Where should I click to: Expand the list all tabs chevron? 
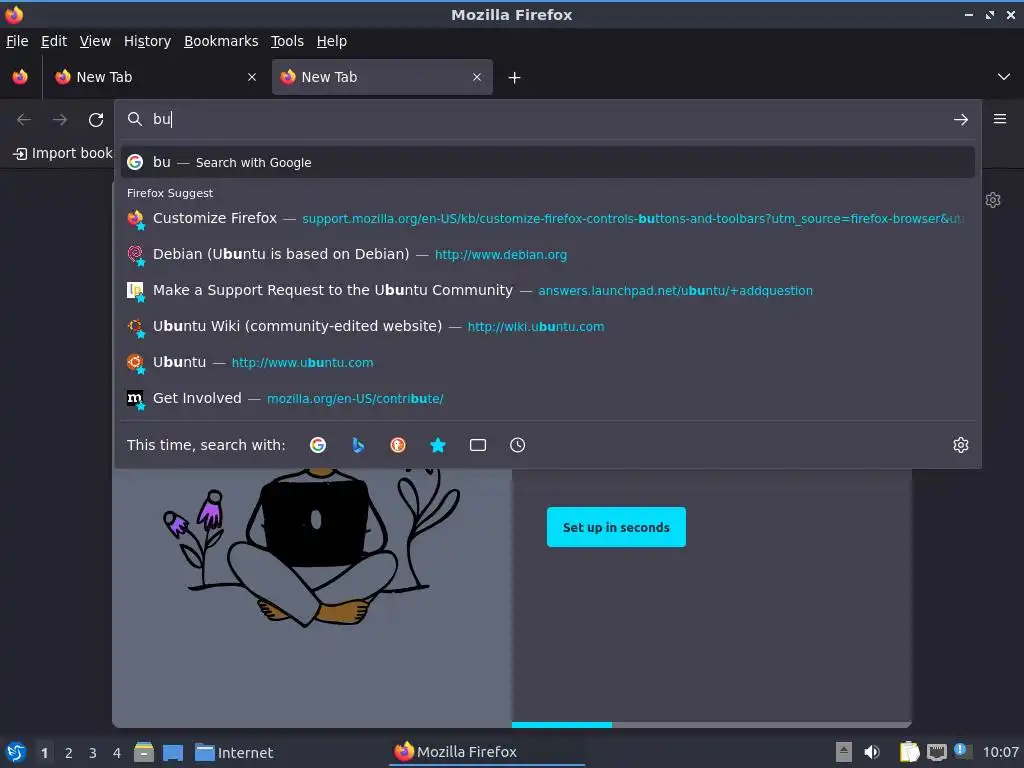pyautogui.click(x=1004, y=77)
